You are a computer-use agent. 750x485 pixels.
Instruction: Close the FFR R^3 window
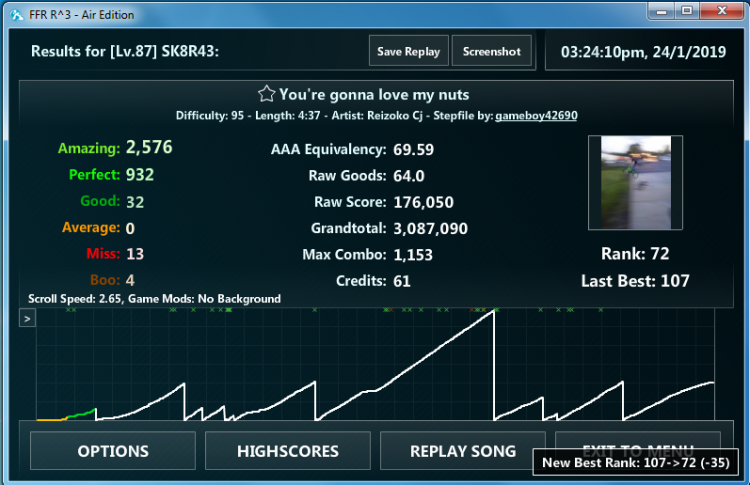(722, 11)
